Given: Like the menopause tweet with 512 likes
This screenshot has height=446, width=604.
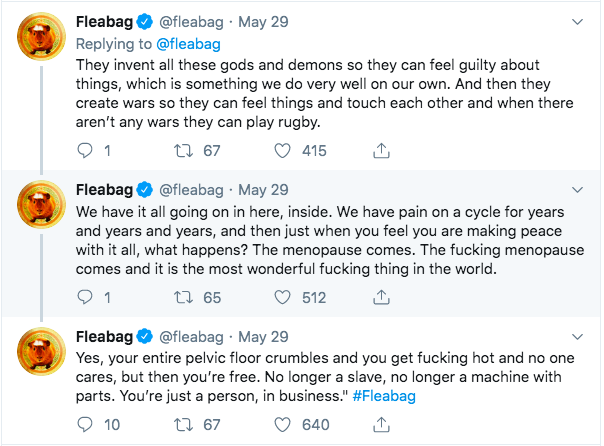Looking at the screenshot, I should click(282, 297).
